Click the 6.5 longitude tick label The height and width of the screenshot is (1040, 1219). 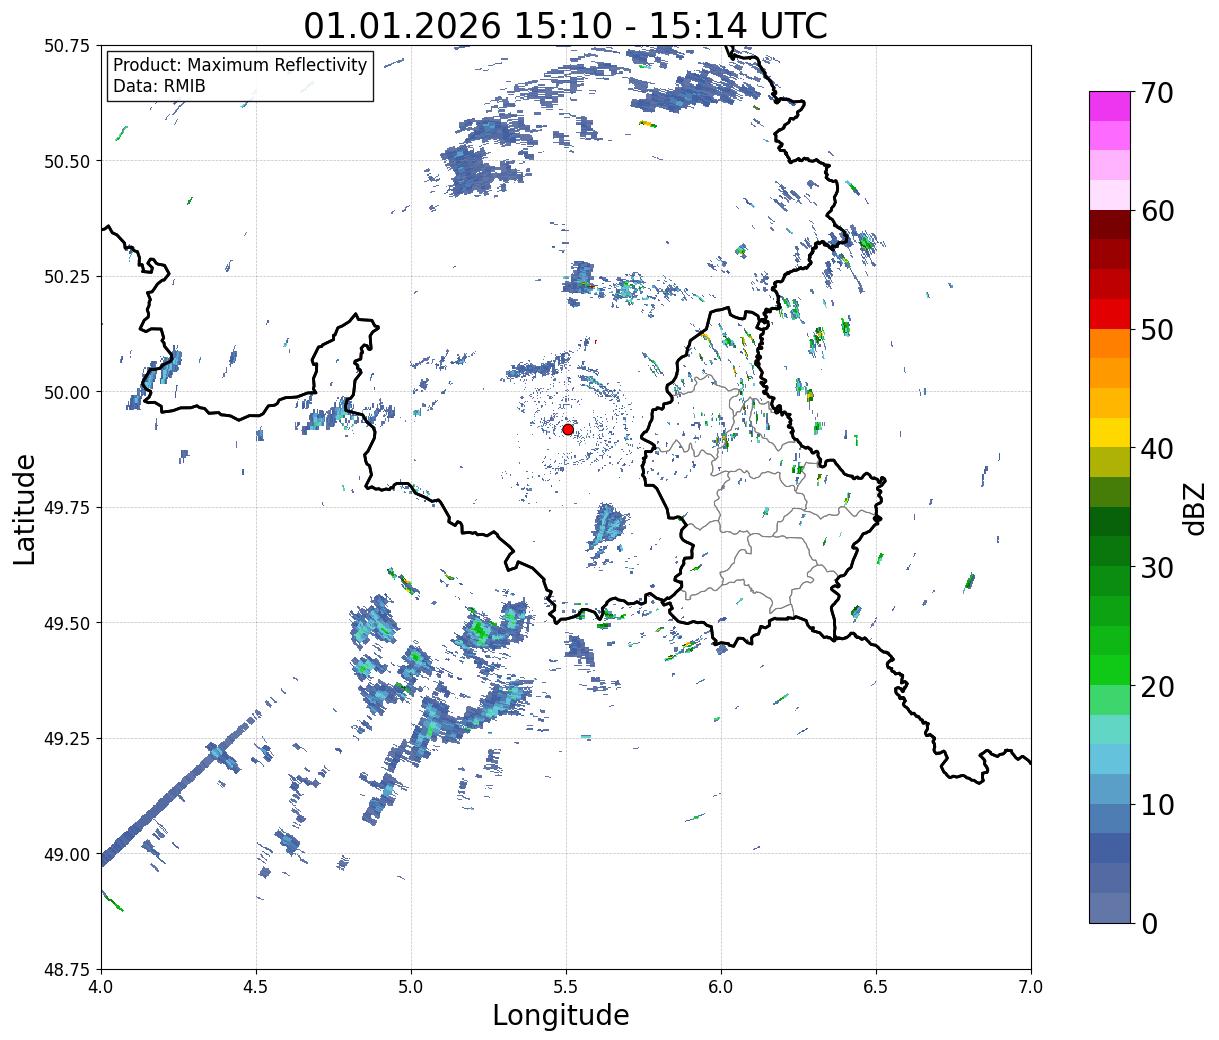[876, 986]
